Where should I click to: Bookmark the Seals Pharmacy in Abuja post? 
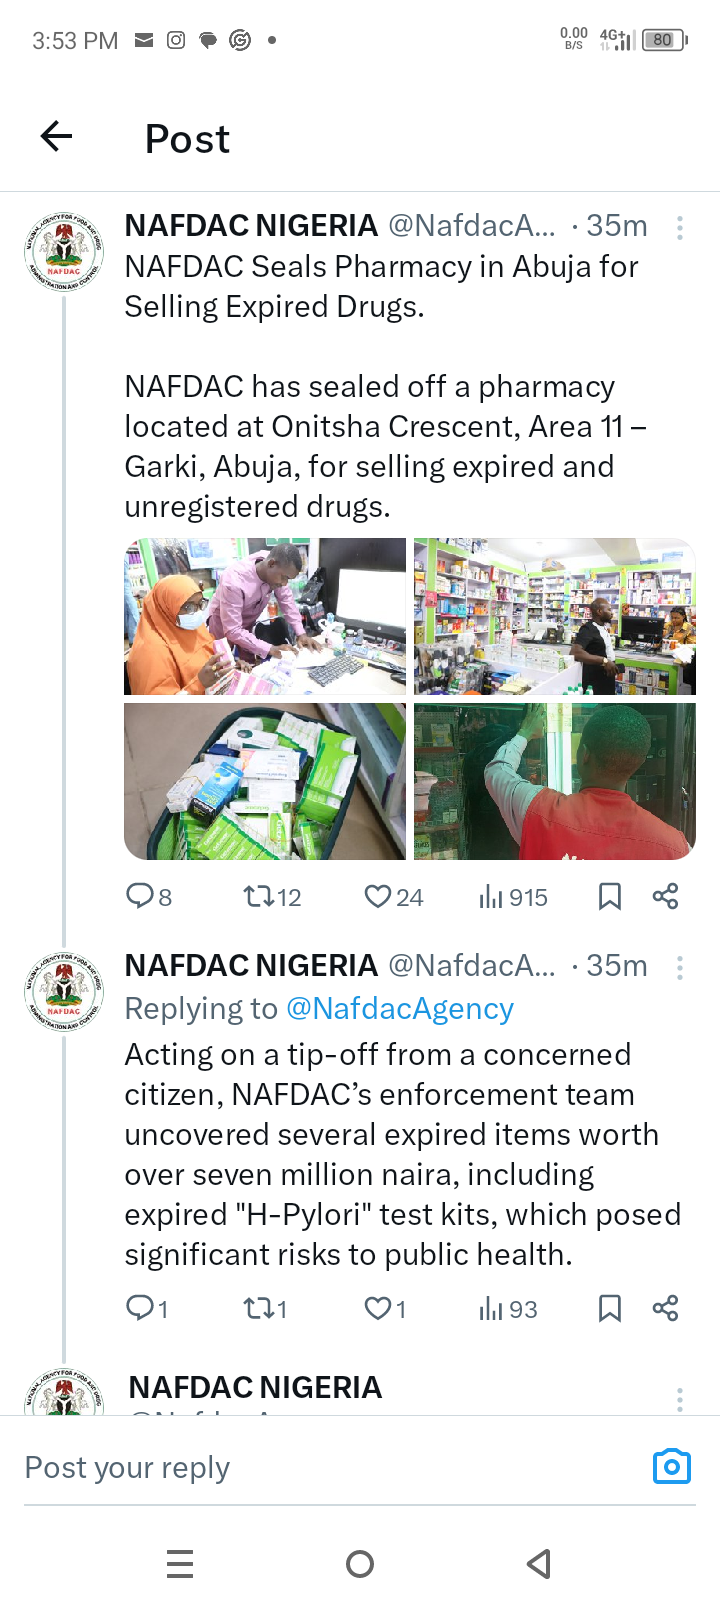click(x=609, y=896)
